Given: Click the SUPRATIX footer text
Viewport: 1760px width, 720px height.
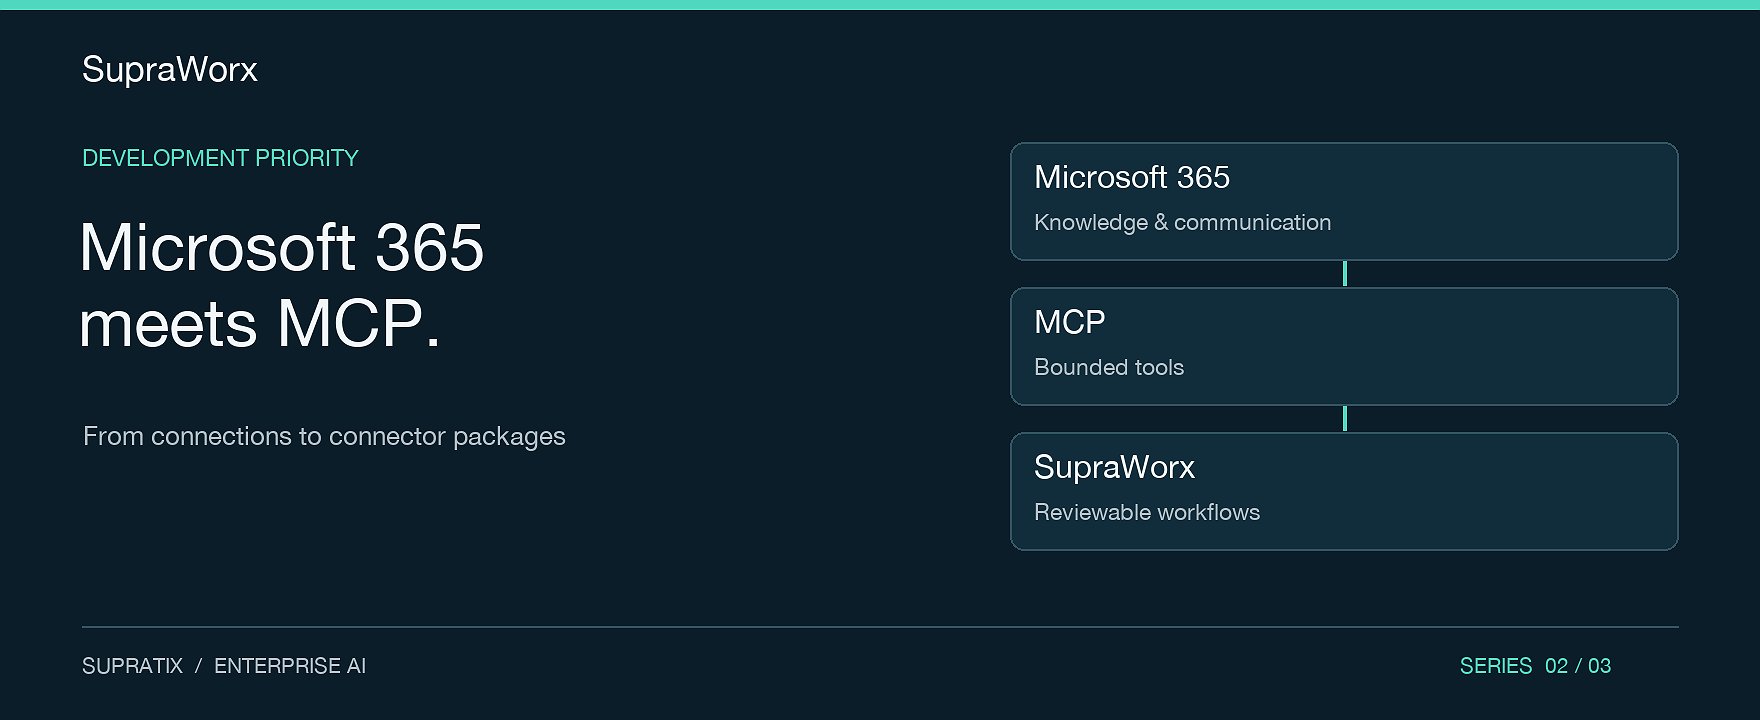Looking at the screenshot, I should pos(132,666).
